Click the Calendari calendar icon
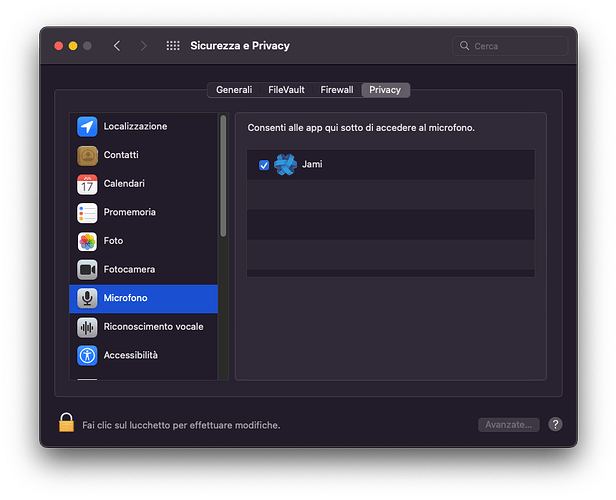This screenshot has width=616, height=500. click(87, 184)
